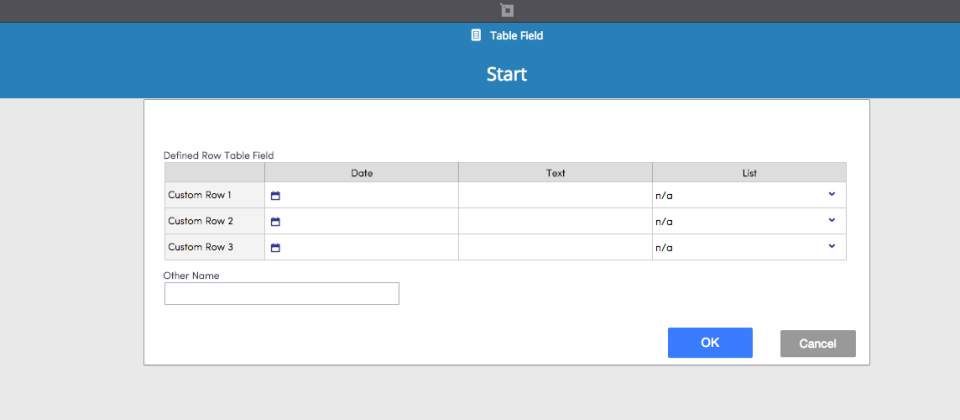960x420 pixels.
Task: Click the document icon beside Table Field
Action: pyautogui.click(x=476, y=36)
